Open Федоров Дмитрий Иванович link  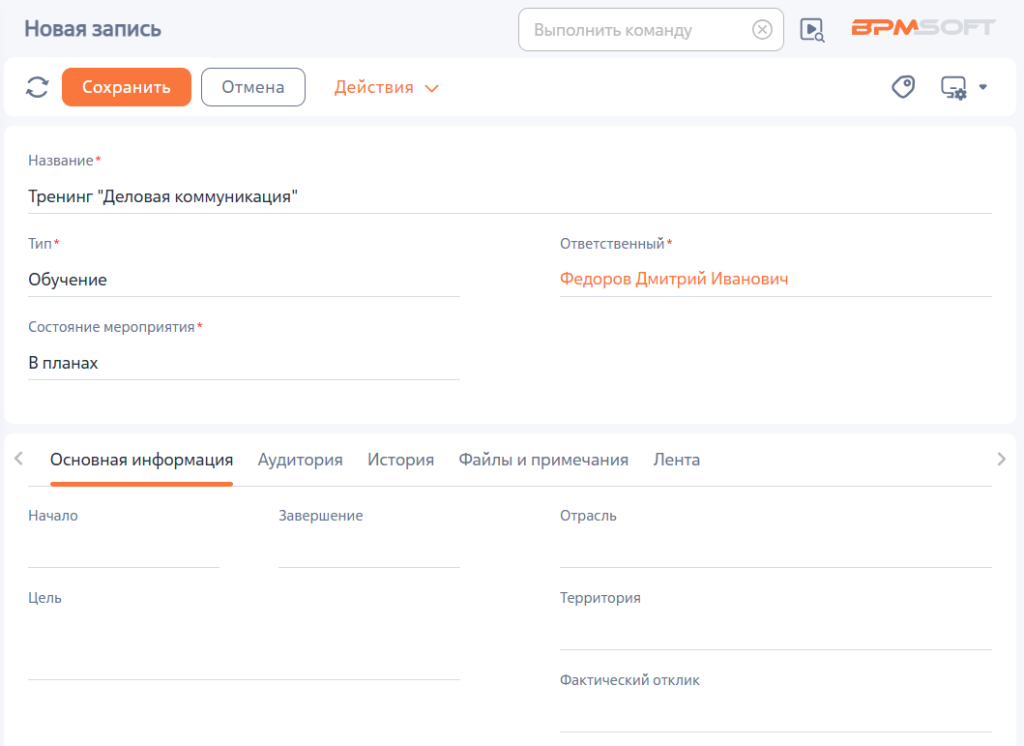[673, 279]
